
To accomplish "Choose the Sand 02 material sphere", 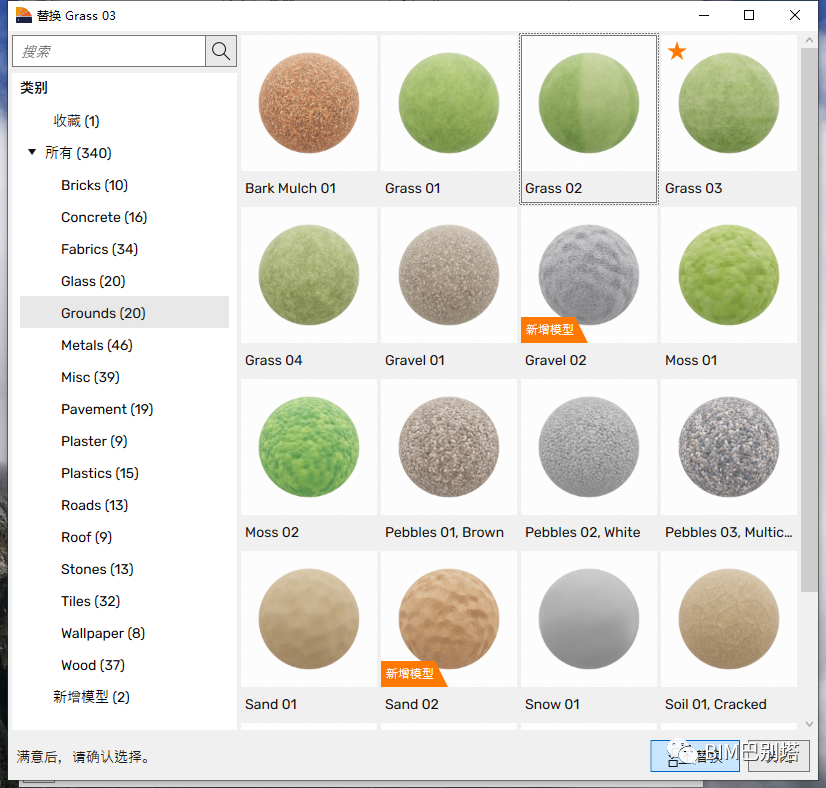I will point(449,619).
